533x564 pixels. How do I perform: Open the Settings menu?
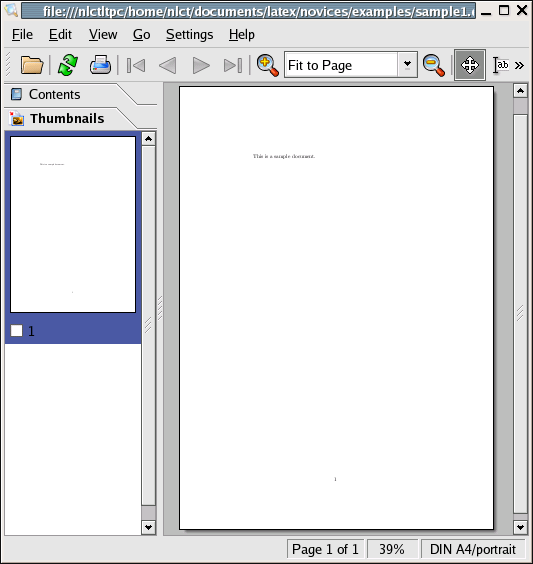190,35
